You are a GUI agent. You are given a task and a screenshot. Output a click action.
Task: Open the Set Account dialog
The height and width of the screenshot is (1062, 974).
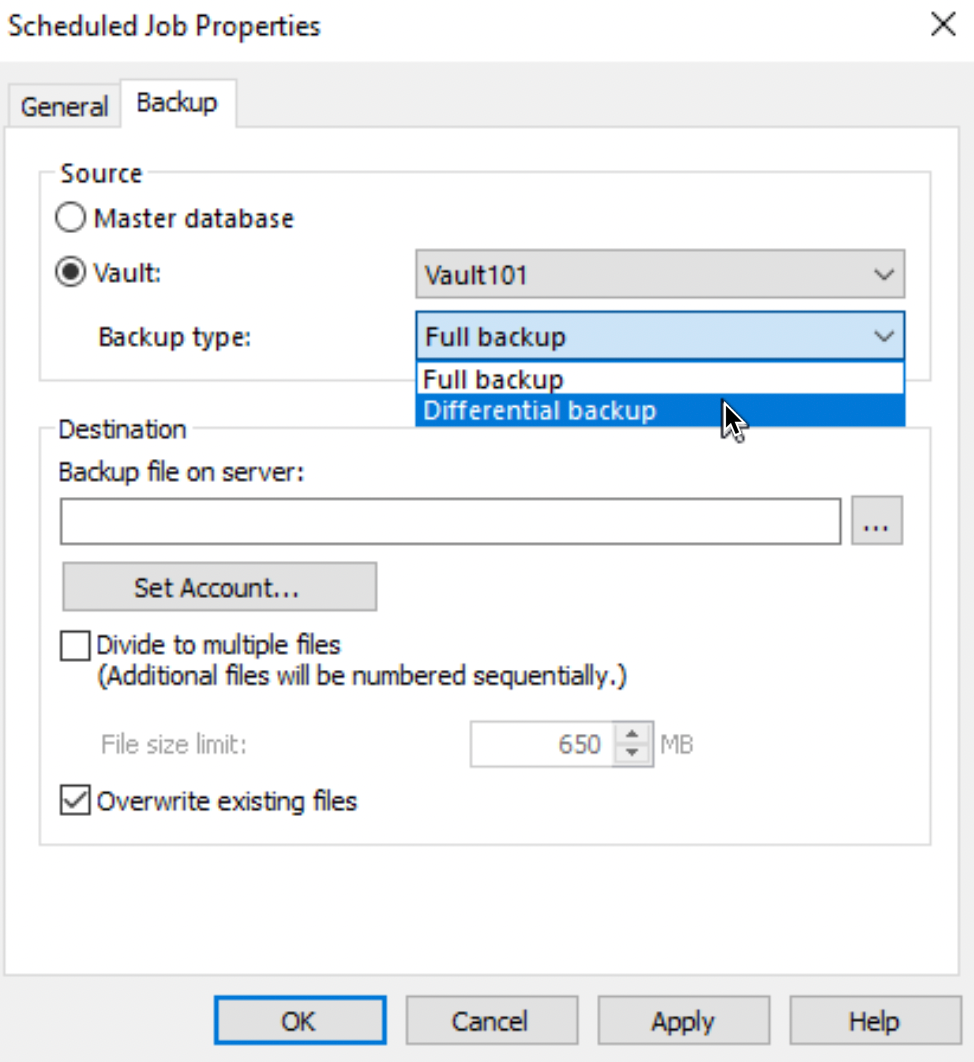[219, 587]
